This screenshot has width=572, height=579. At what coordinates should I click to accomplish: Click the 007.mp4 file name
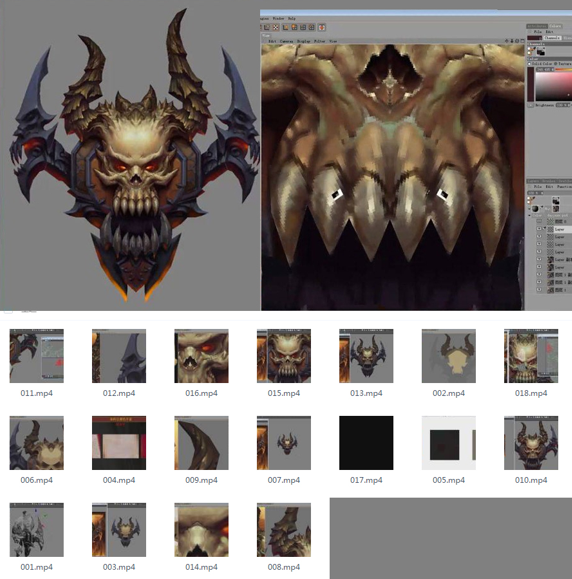284,480
